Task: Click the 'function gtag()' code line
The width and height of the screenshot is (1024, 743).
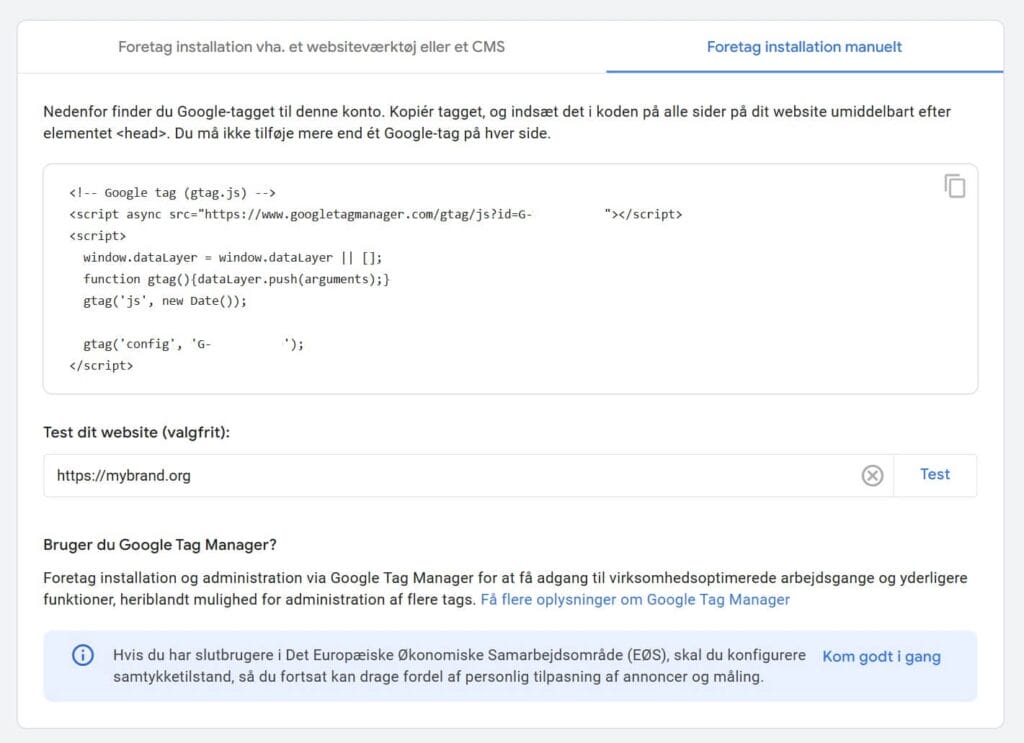Action: click(236, 279)
